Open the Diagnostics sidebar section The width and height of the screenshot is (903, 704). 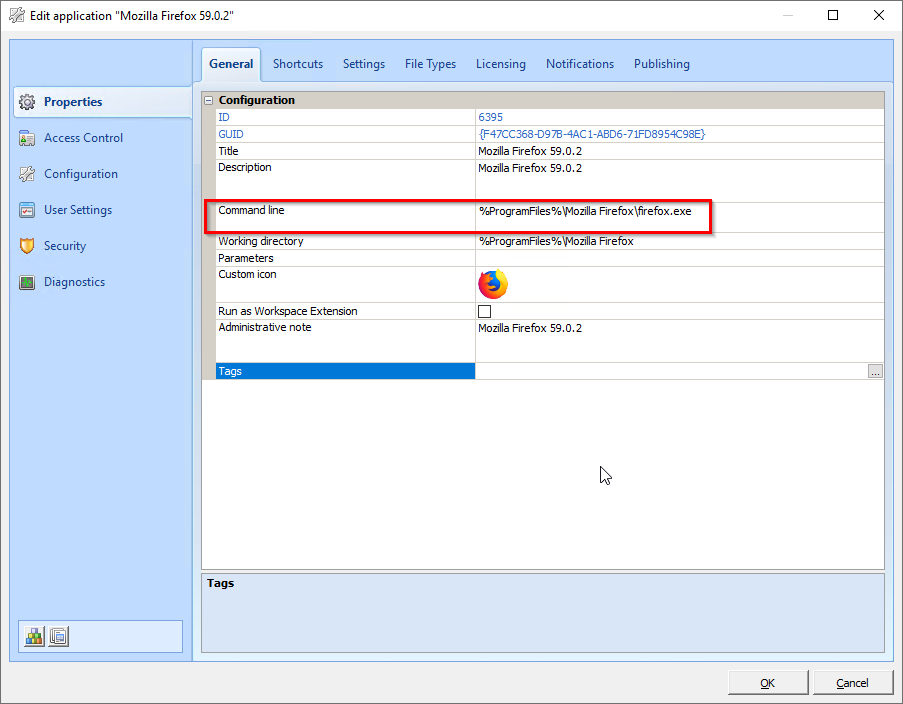click(74, 282)
